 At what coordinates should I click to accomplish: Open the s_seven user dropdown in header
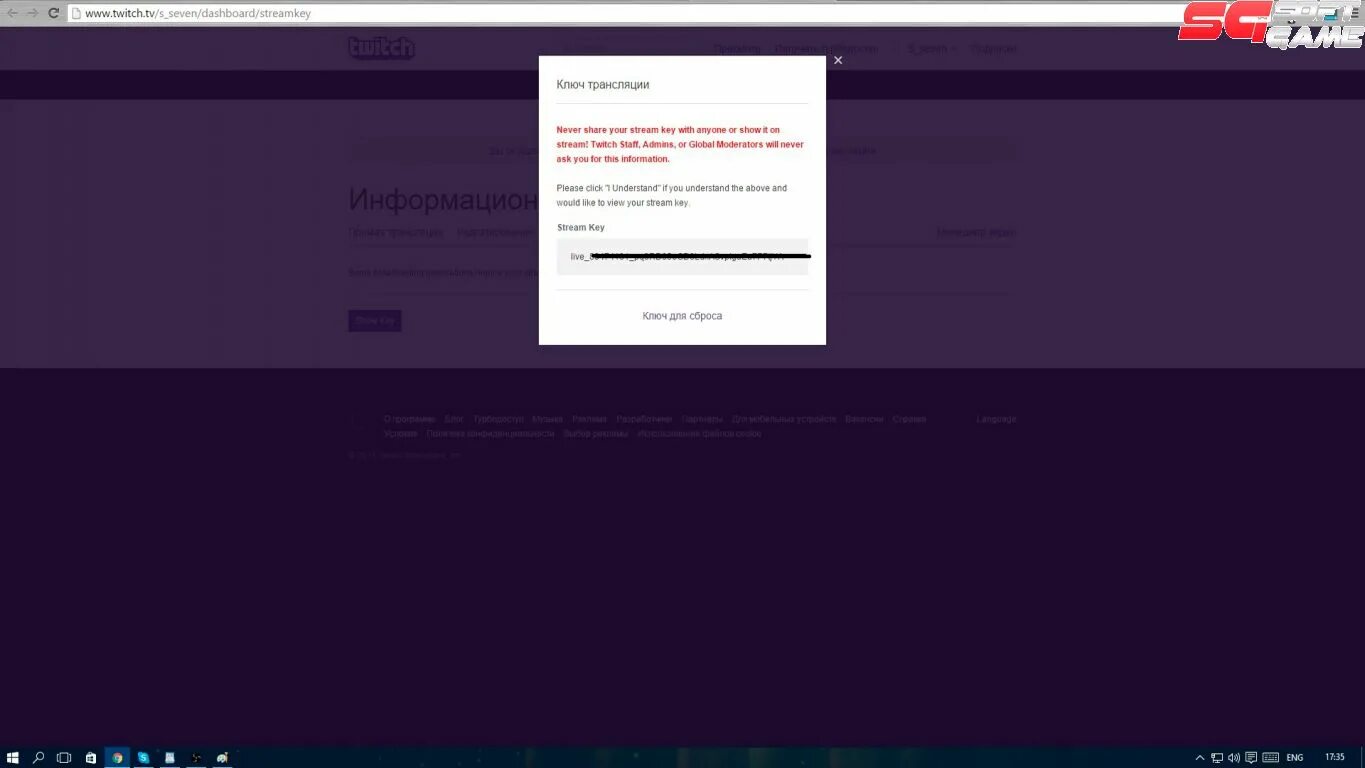pyautogui.click(x=931, y=49)
